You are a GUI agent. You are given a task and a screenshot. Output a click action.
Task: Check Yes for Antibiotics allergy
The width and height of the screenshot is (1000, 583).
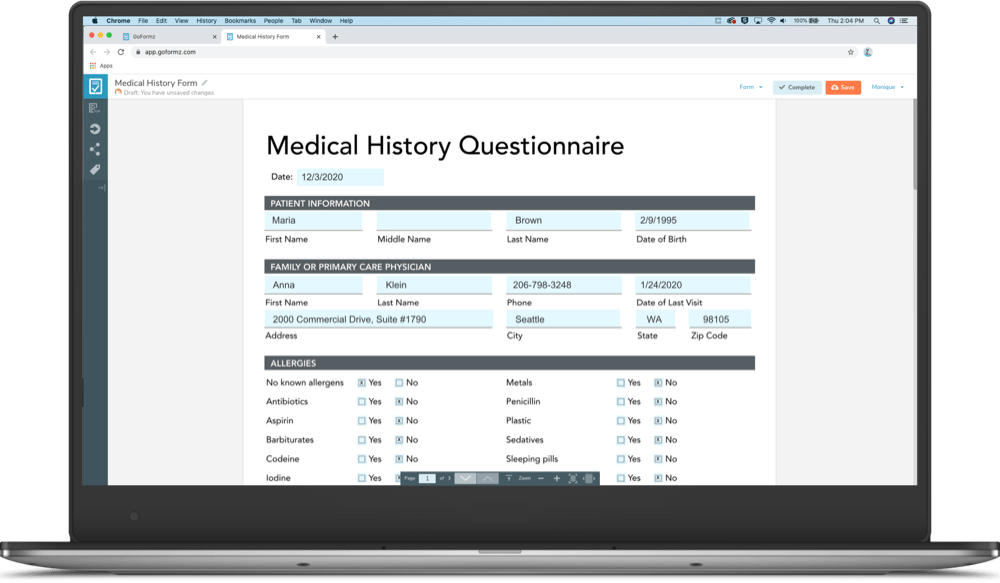point(362,401)
